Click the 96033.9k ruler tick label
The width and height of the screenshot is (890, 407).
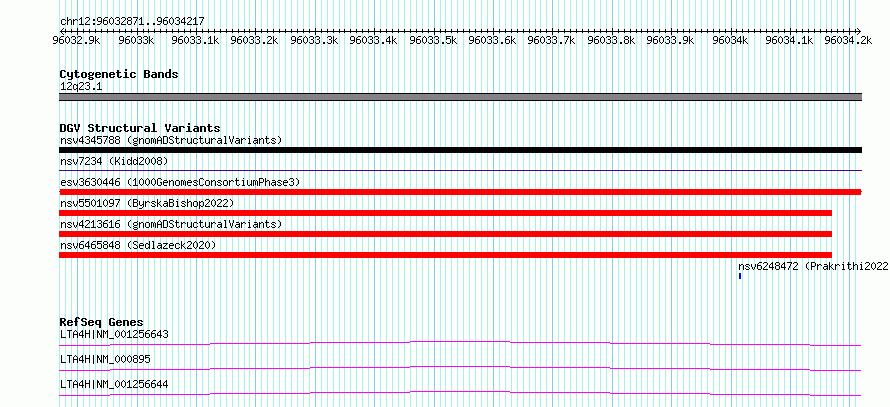[671, 40]
